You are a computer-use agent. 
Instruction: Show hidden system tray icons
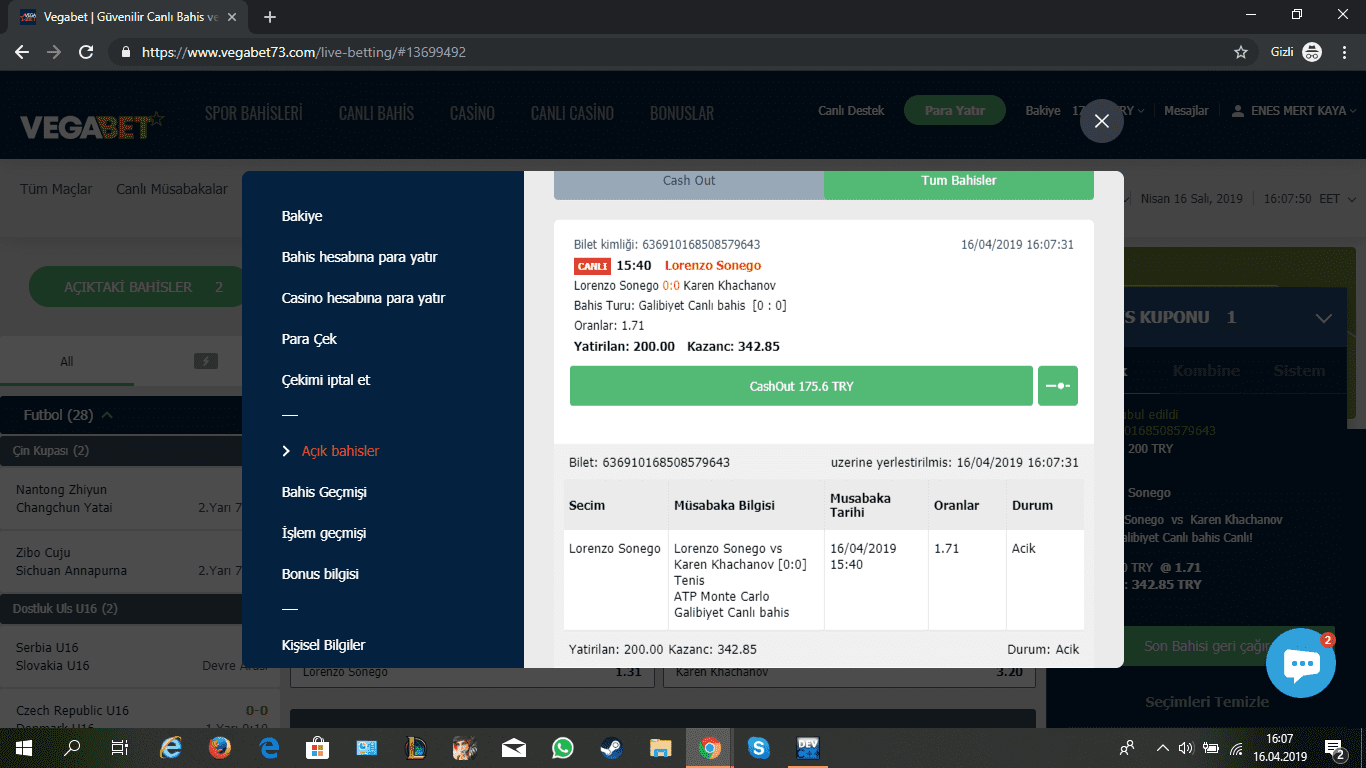[1162, 747]
